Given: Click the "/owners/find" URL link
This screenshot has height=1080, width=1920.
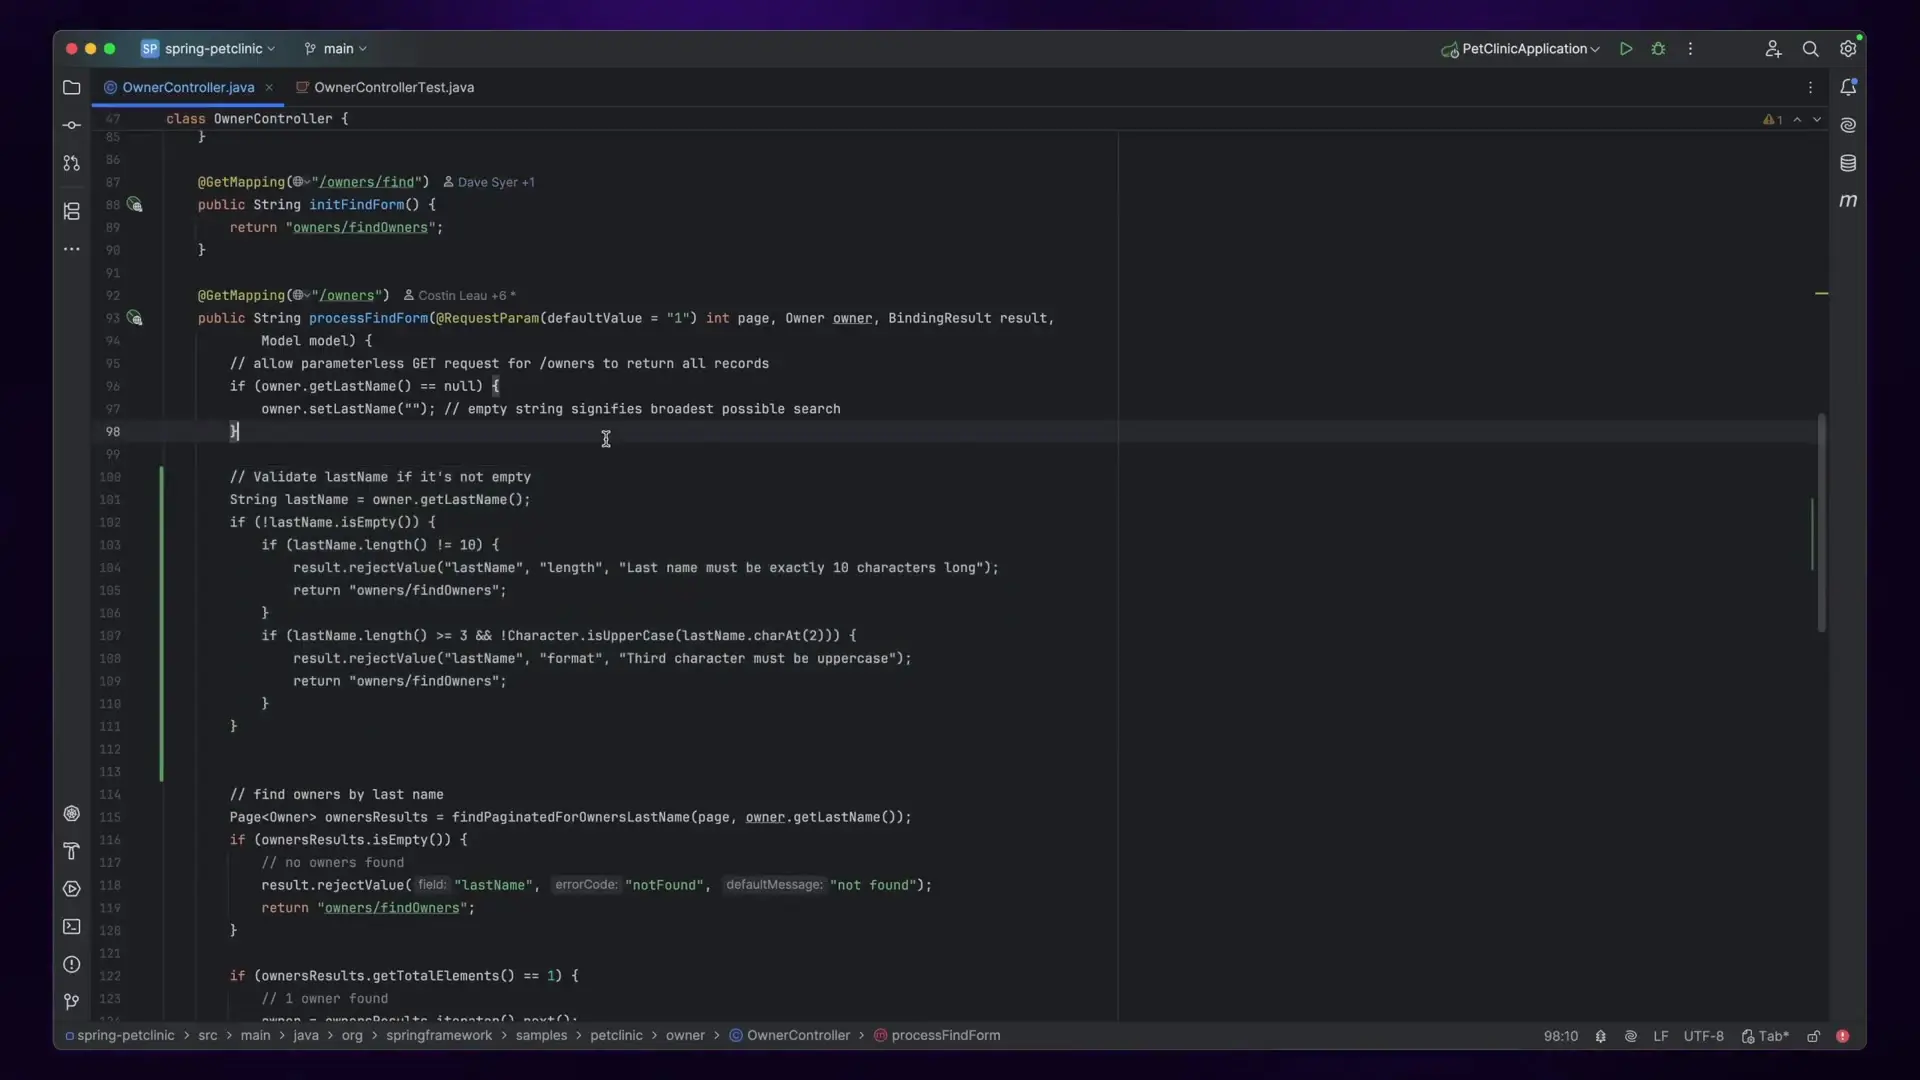Looking at the screenshot, I should (367, 182).
